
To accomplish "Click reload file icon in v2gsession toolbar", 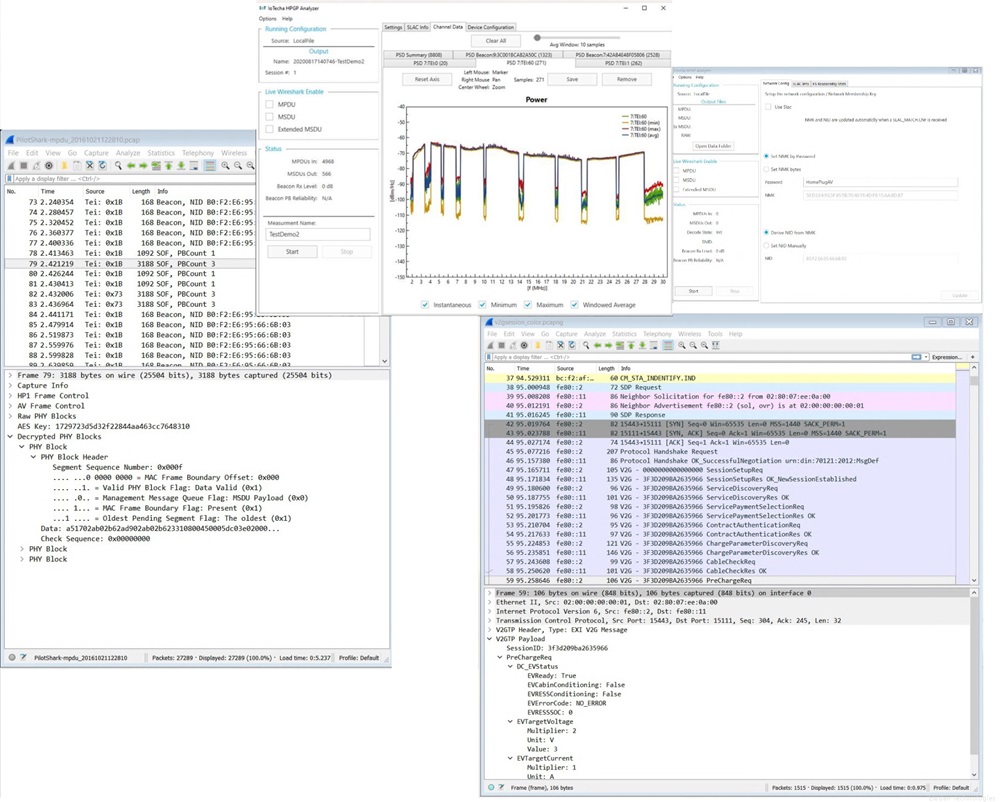I will (572, 346).
